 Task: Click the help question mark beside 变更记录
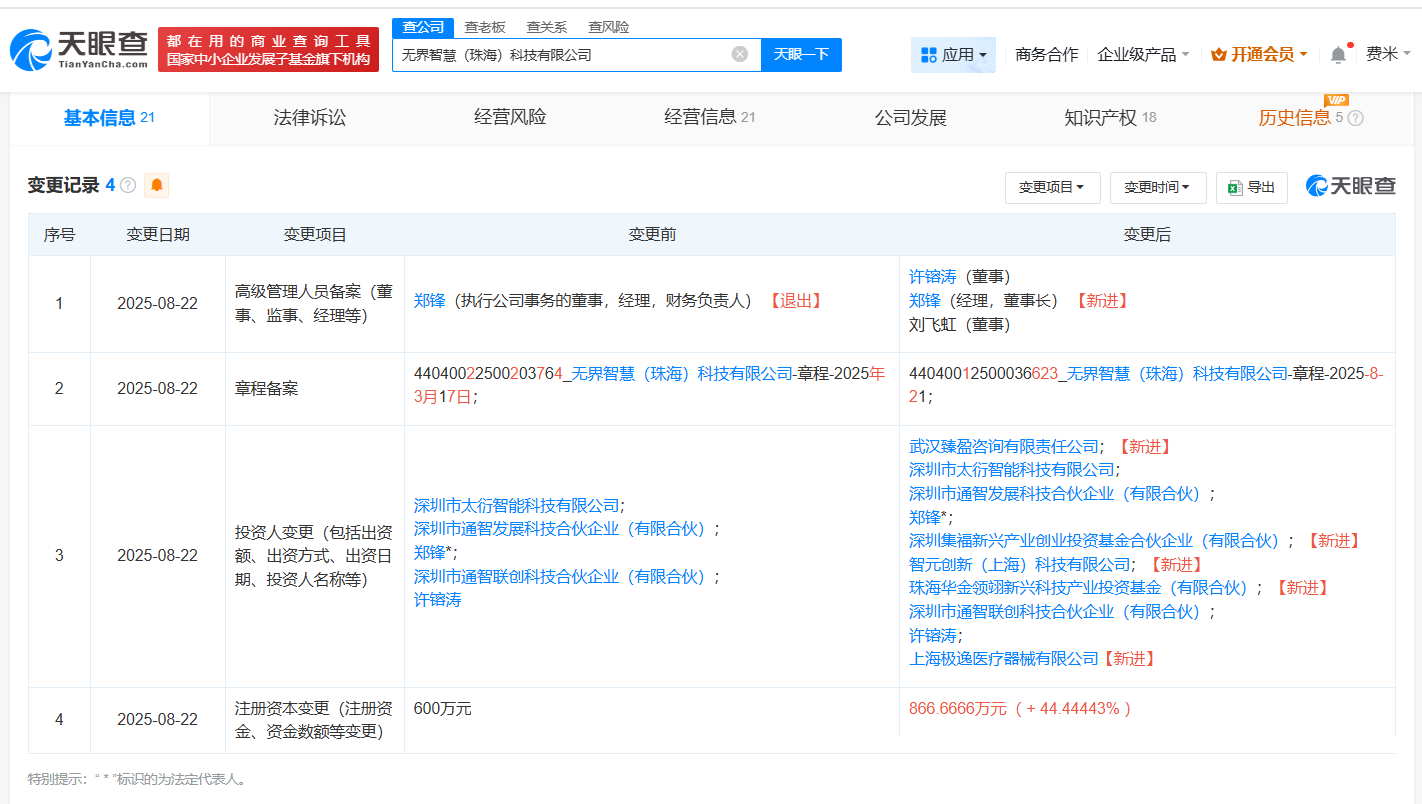point(128,185)
